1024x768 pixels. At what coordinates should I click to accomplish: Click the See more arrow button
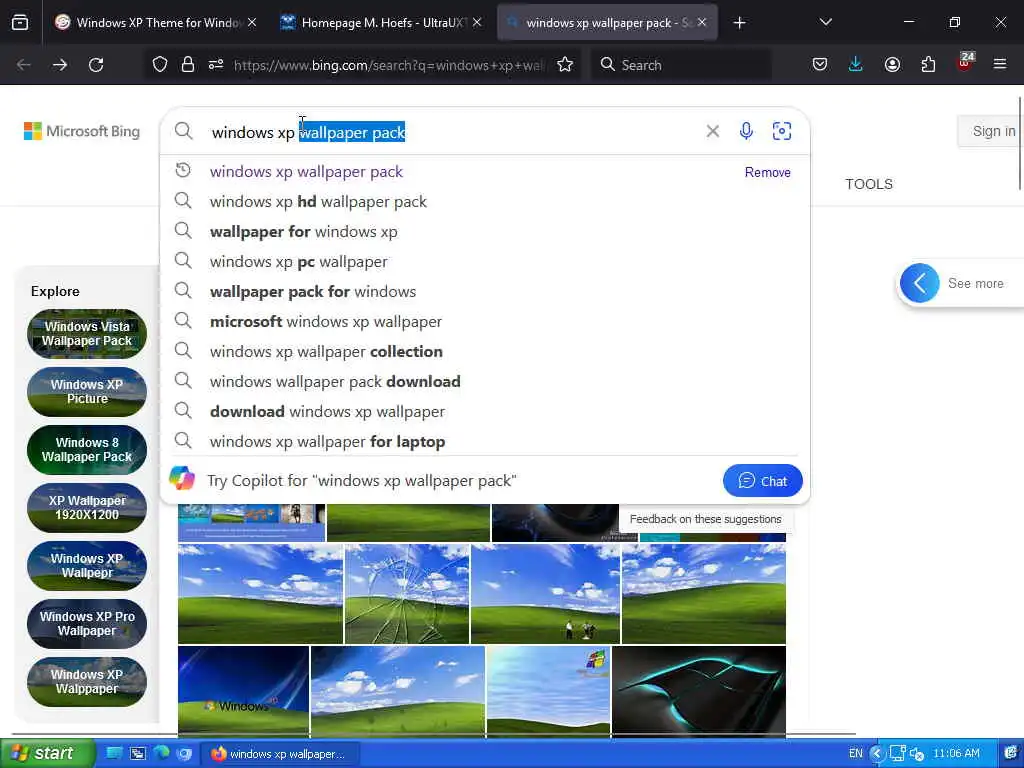(x=920, y=283)
